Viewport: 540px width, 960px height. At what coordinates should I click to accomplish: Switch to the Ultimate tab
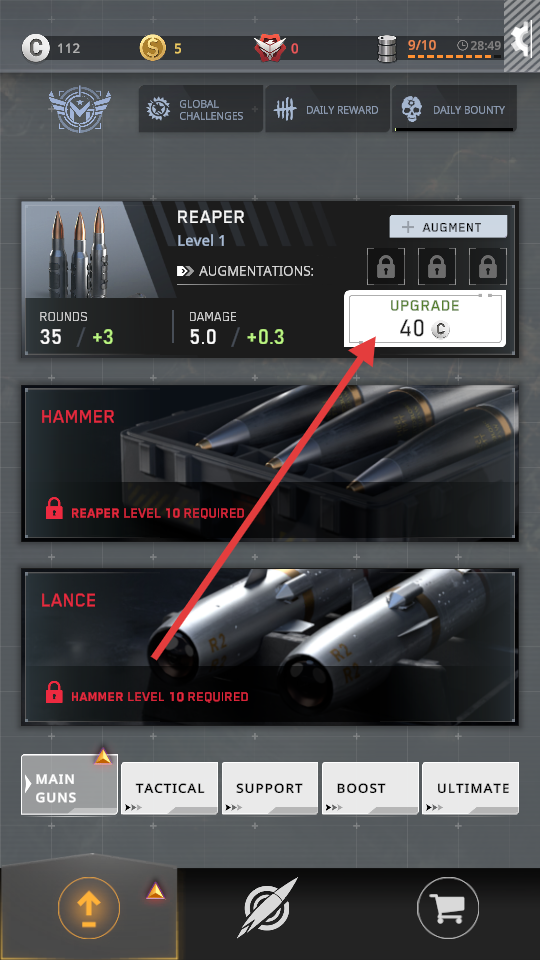coord(471,789)
